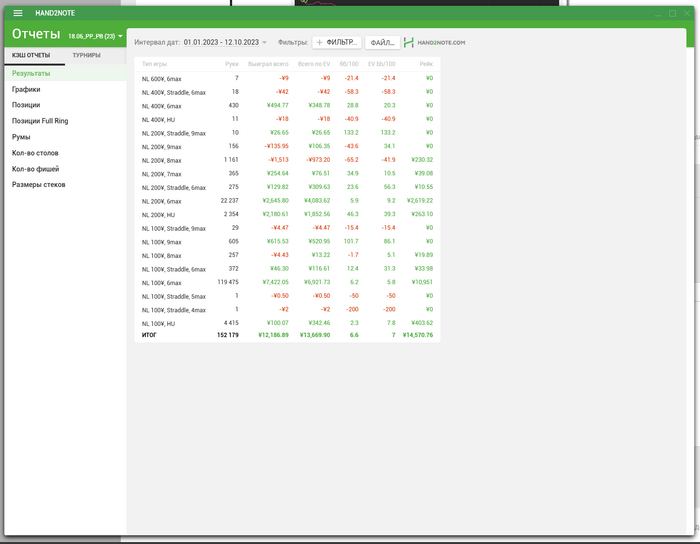Viewport: 700px width, 544px height.
Task: Sort by Руки column header
Action: tap(232, 64)
